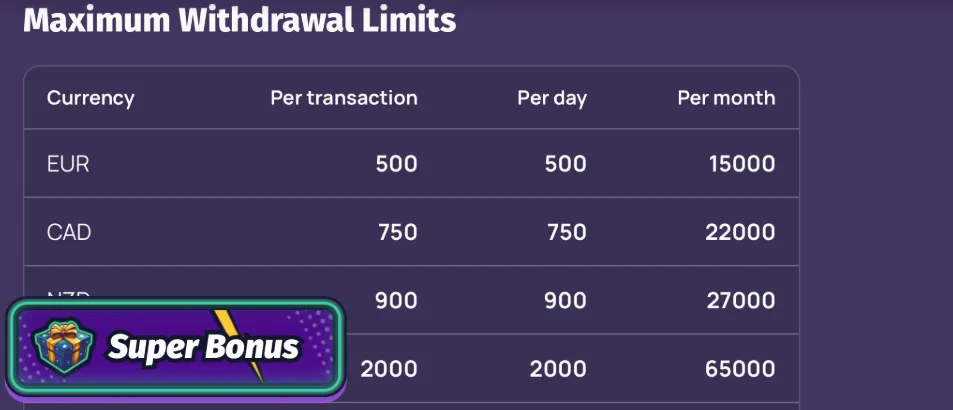This screenshot has width=953, height=410.
Task: Click the 900 per transaction value
Action: click(396, 300)
